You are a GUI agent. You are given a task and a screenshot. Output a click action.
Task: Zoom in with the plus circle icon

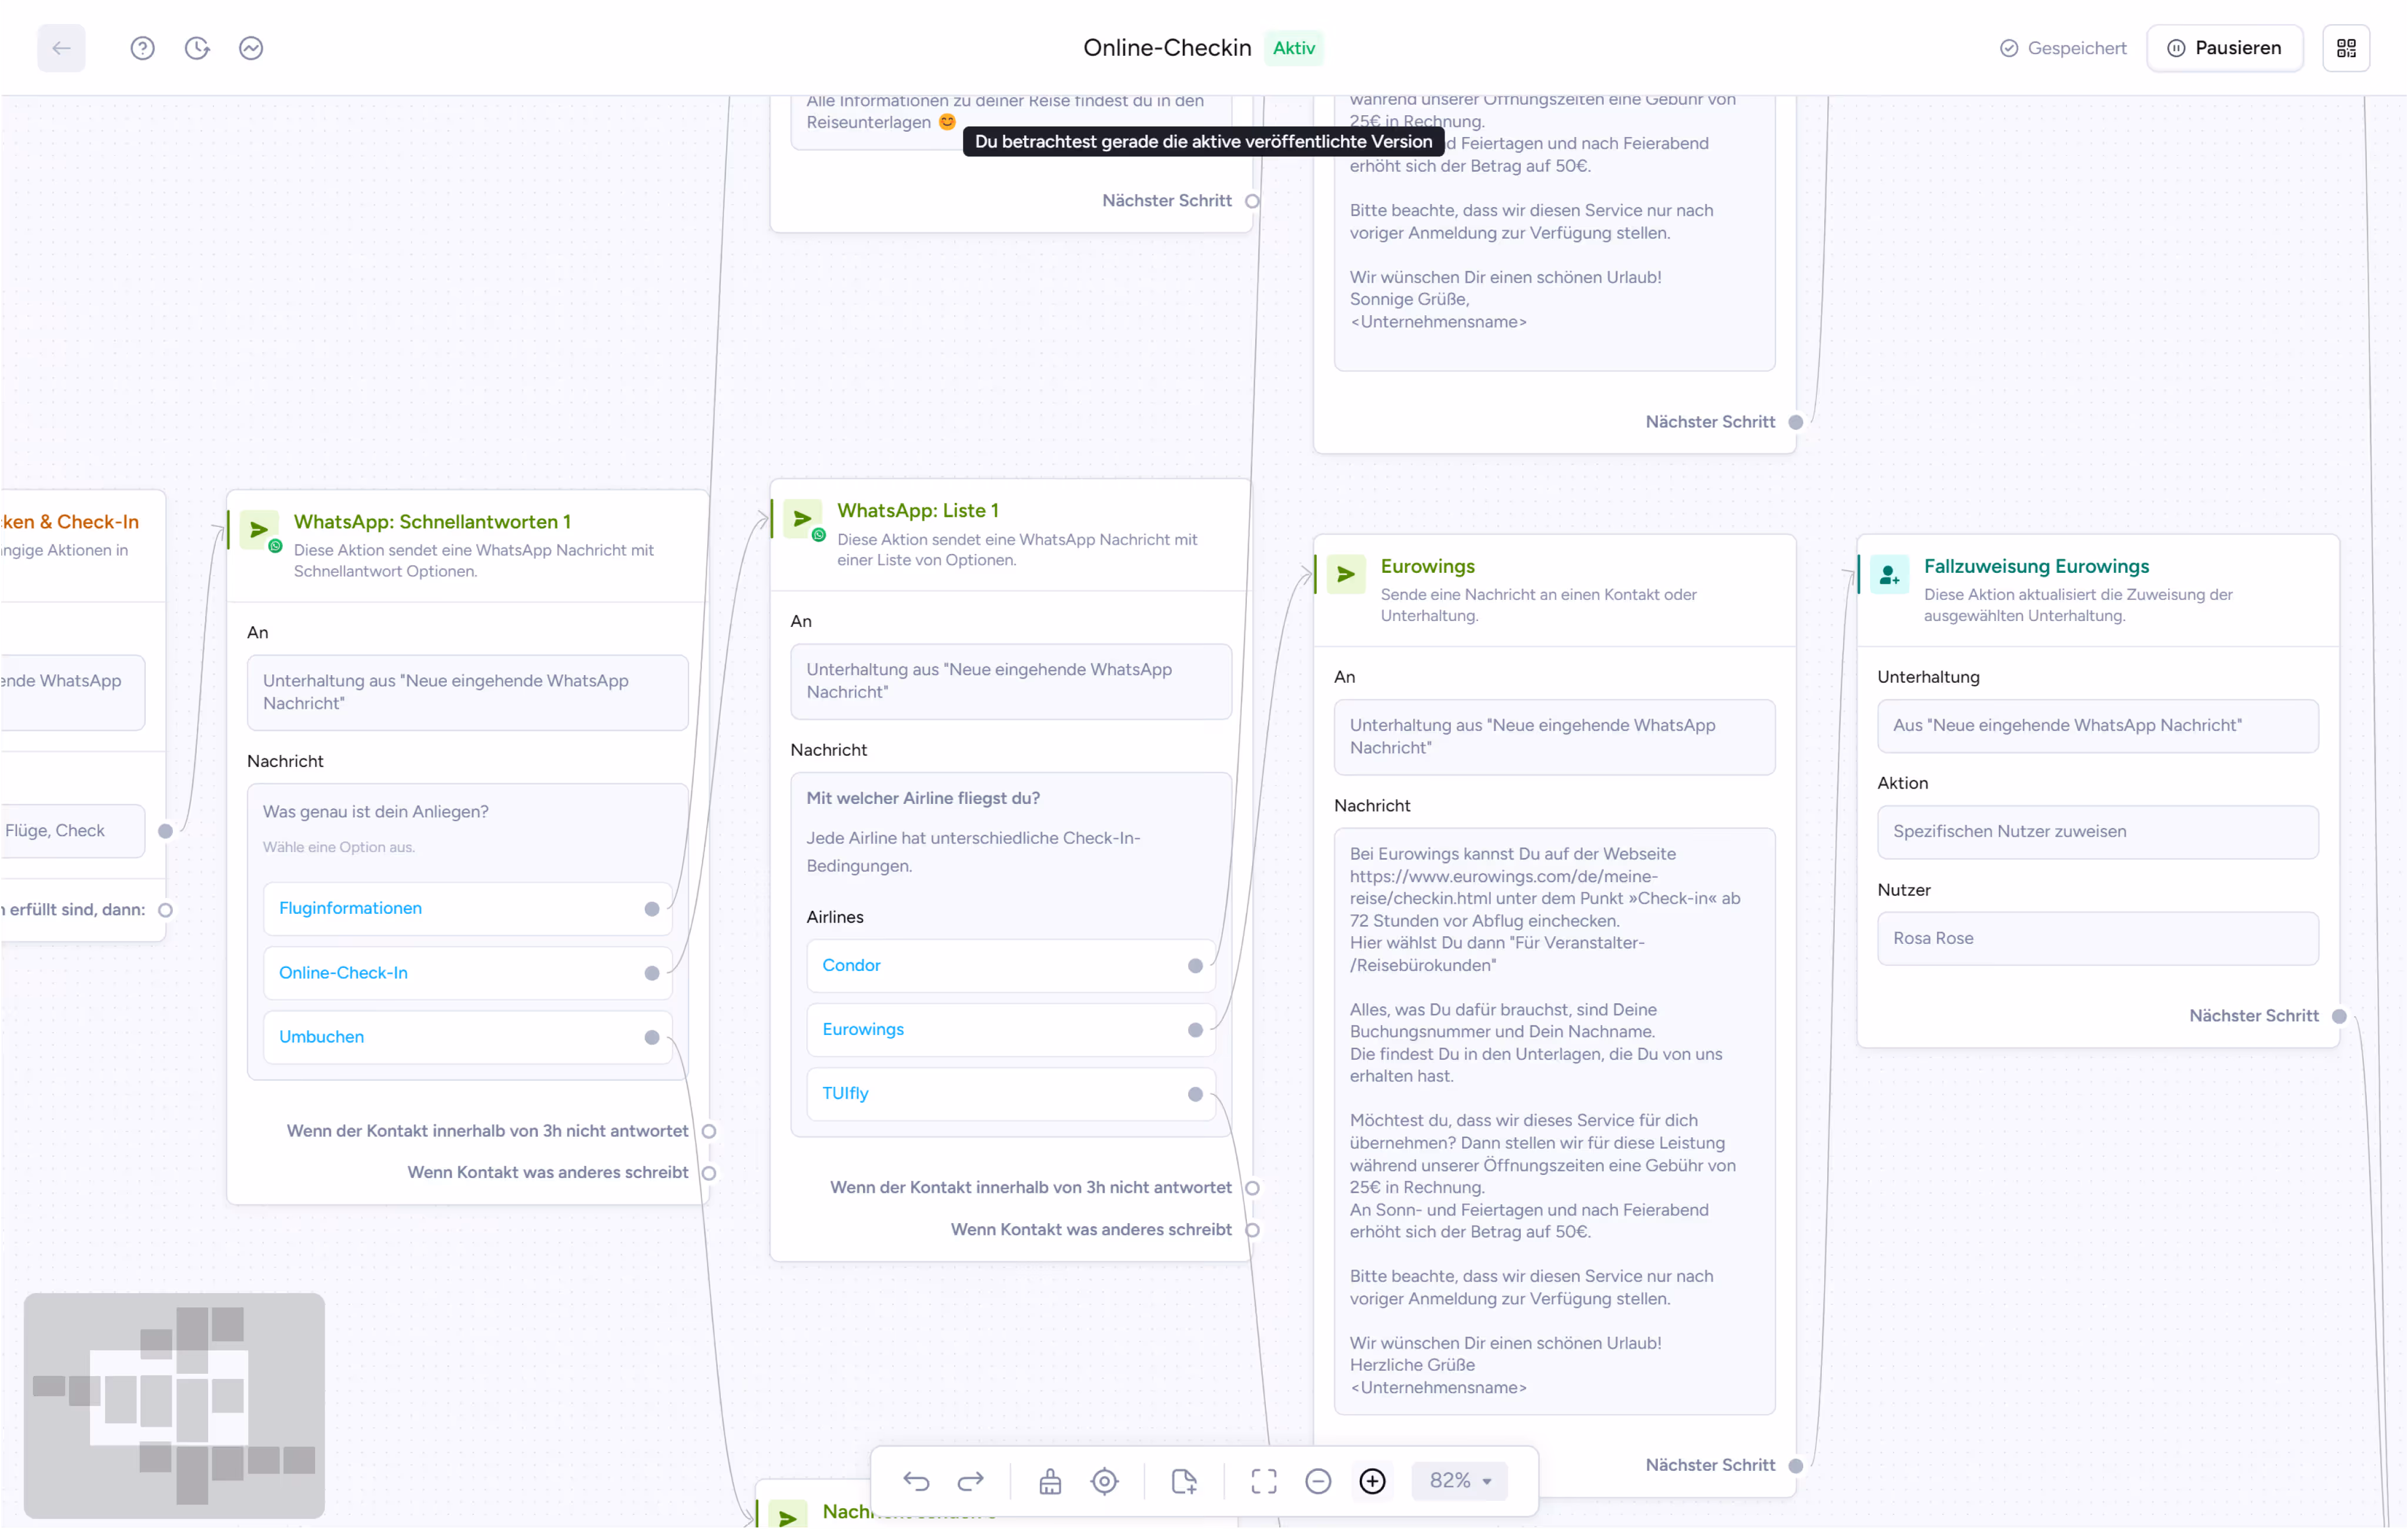coord(1372,1481)
